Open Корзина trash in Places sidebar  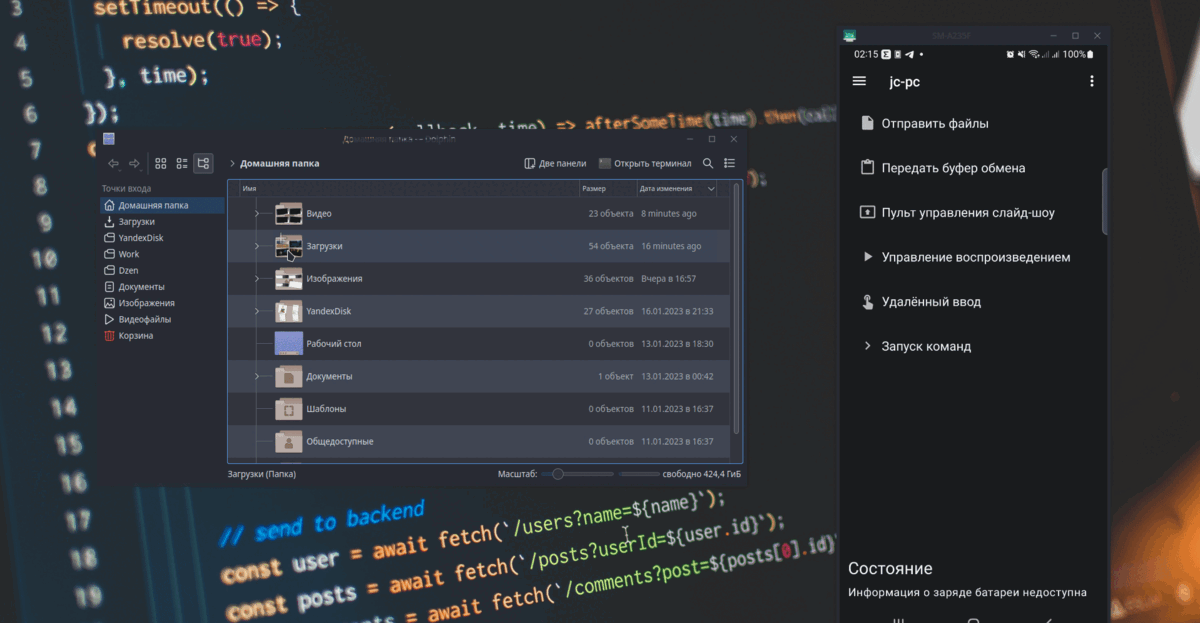[160, 336]
